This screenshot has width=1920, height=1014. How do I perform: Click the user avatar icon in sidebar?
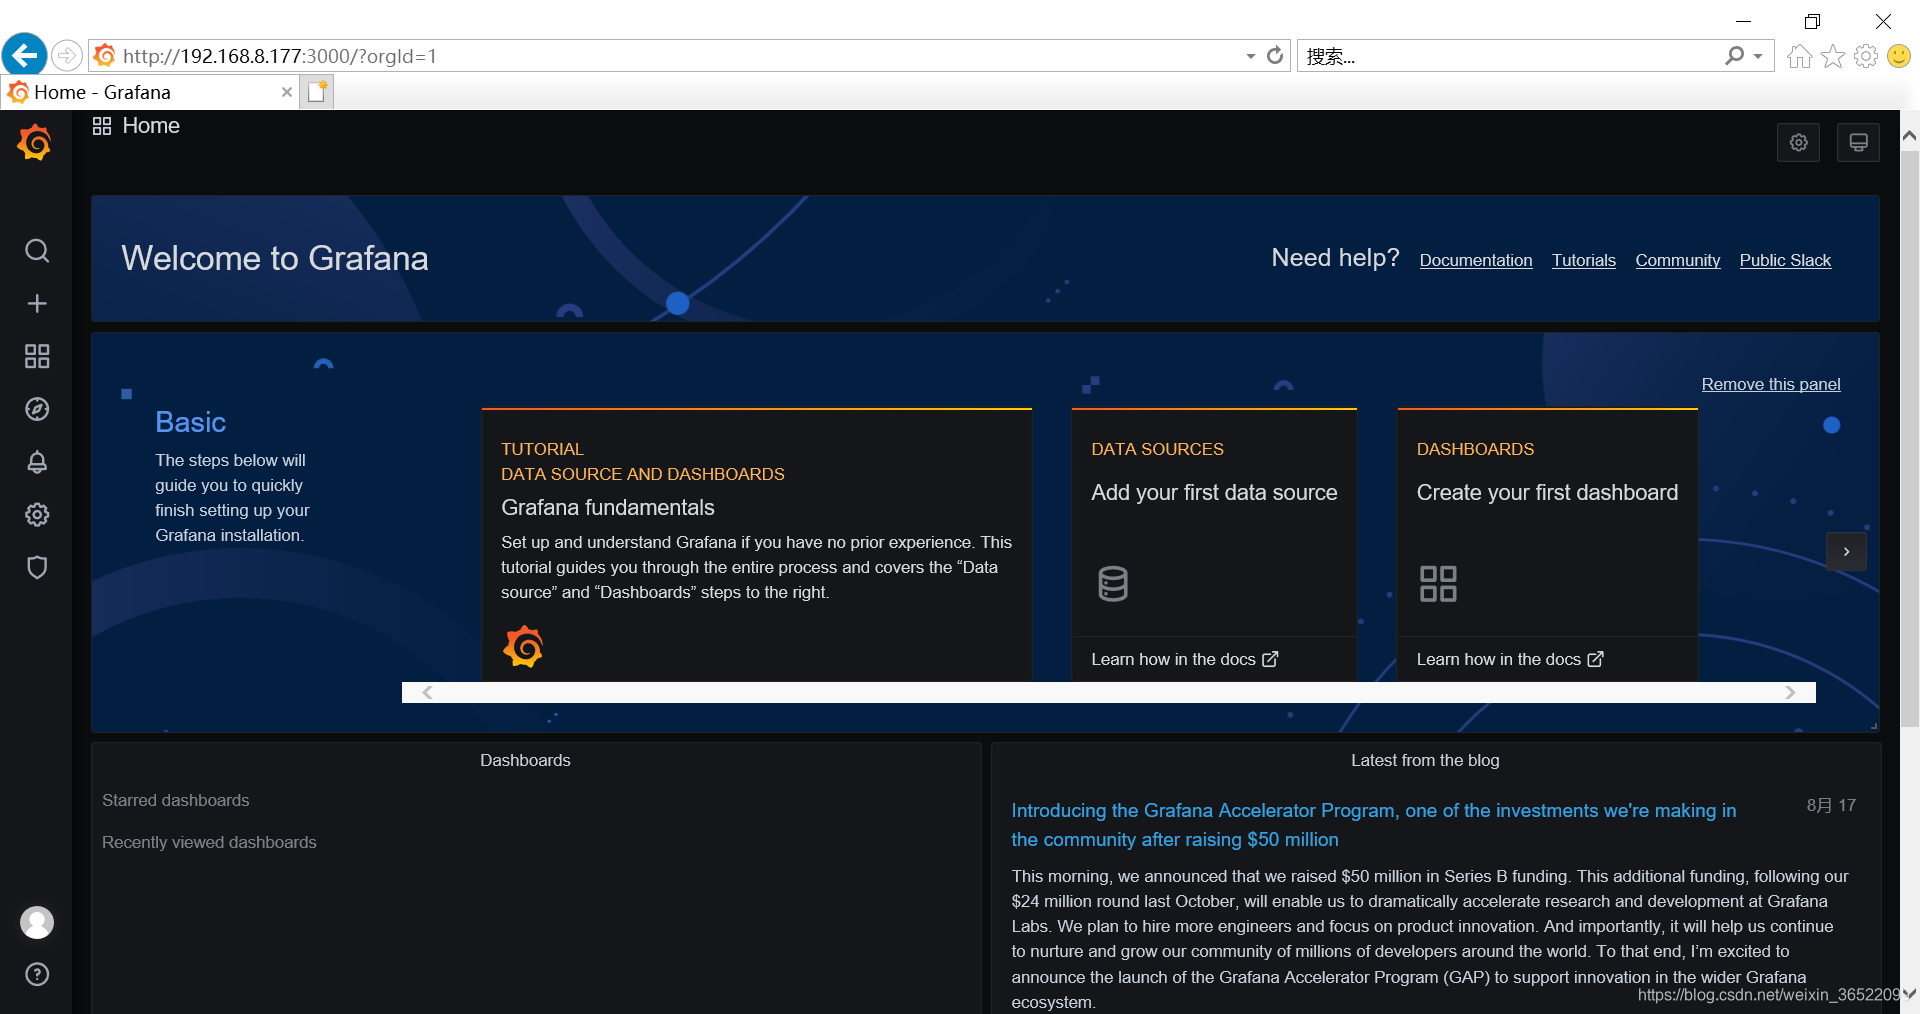click(37, 922)
